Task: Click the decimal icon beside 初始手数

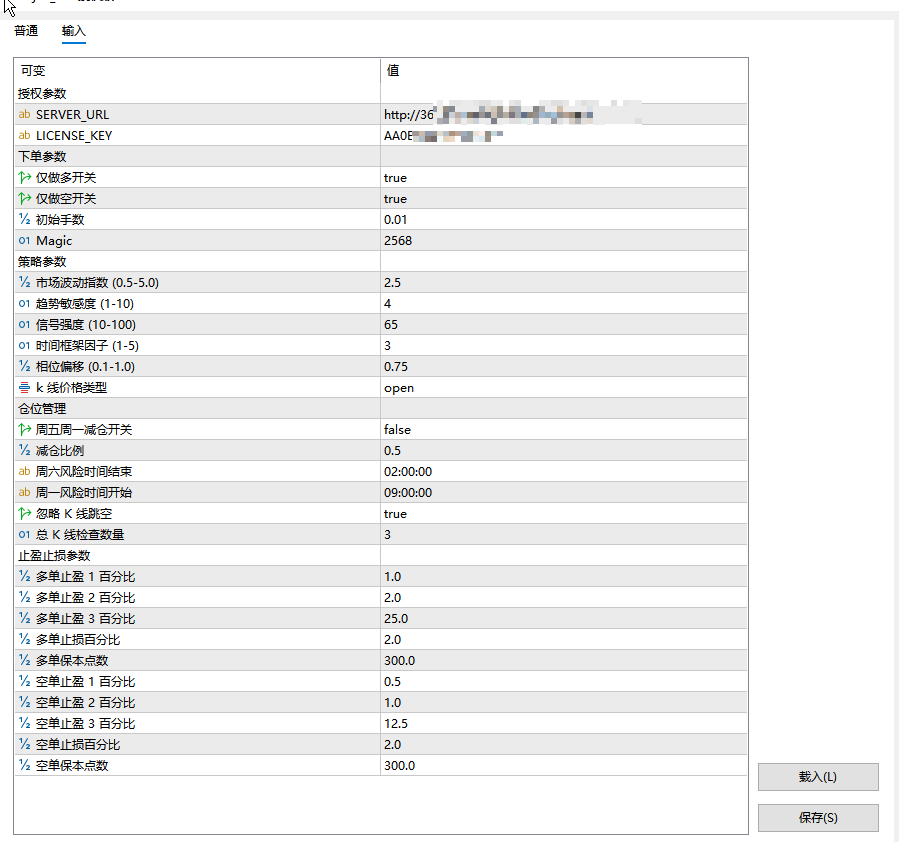Action: [25, 220]
